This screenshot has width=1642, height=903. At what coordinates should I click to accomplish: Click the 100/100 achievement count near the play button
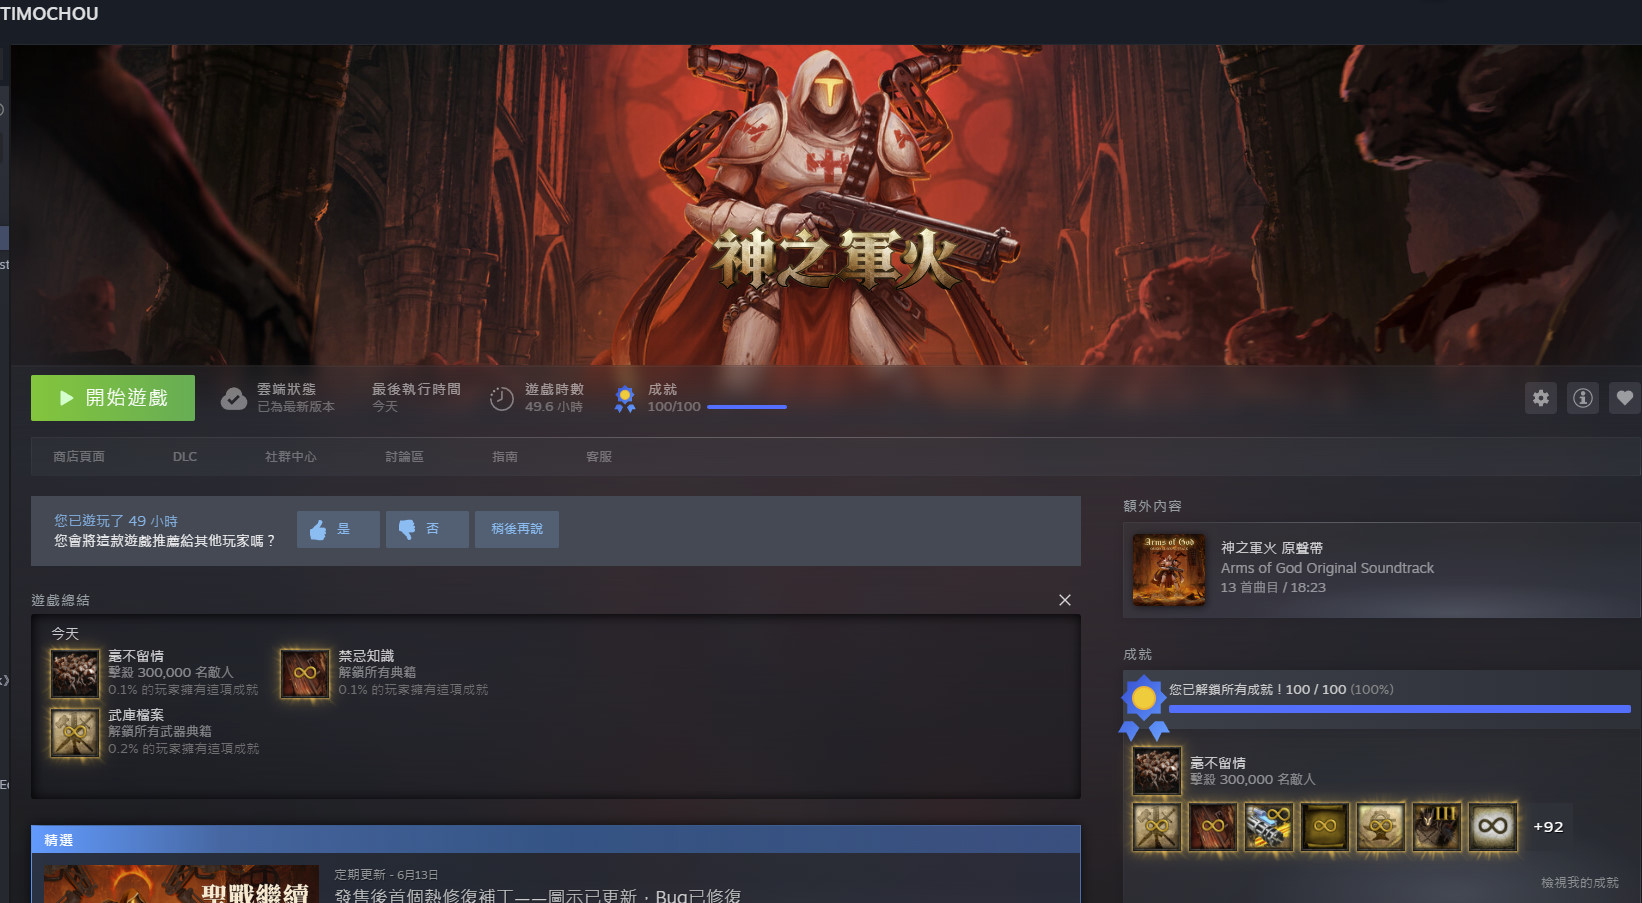(x=674, y=407)
